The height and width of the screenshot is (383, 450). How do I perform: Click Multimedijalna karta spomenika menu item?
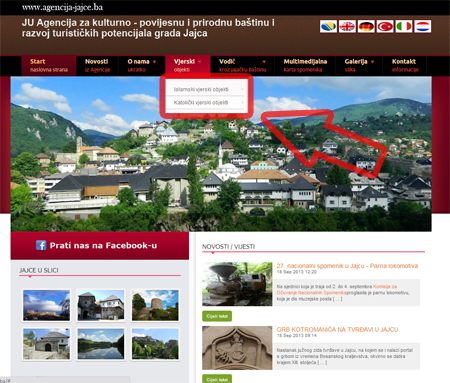305,66
